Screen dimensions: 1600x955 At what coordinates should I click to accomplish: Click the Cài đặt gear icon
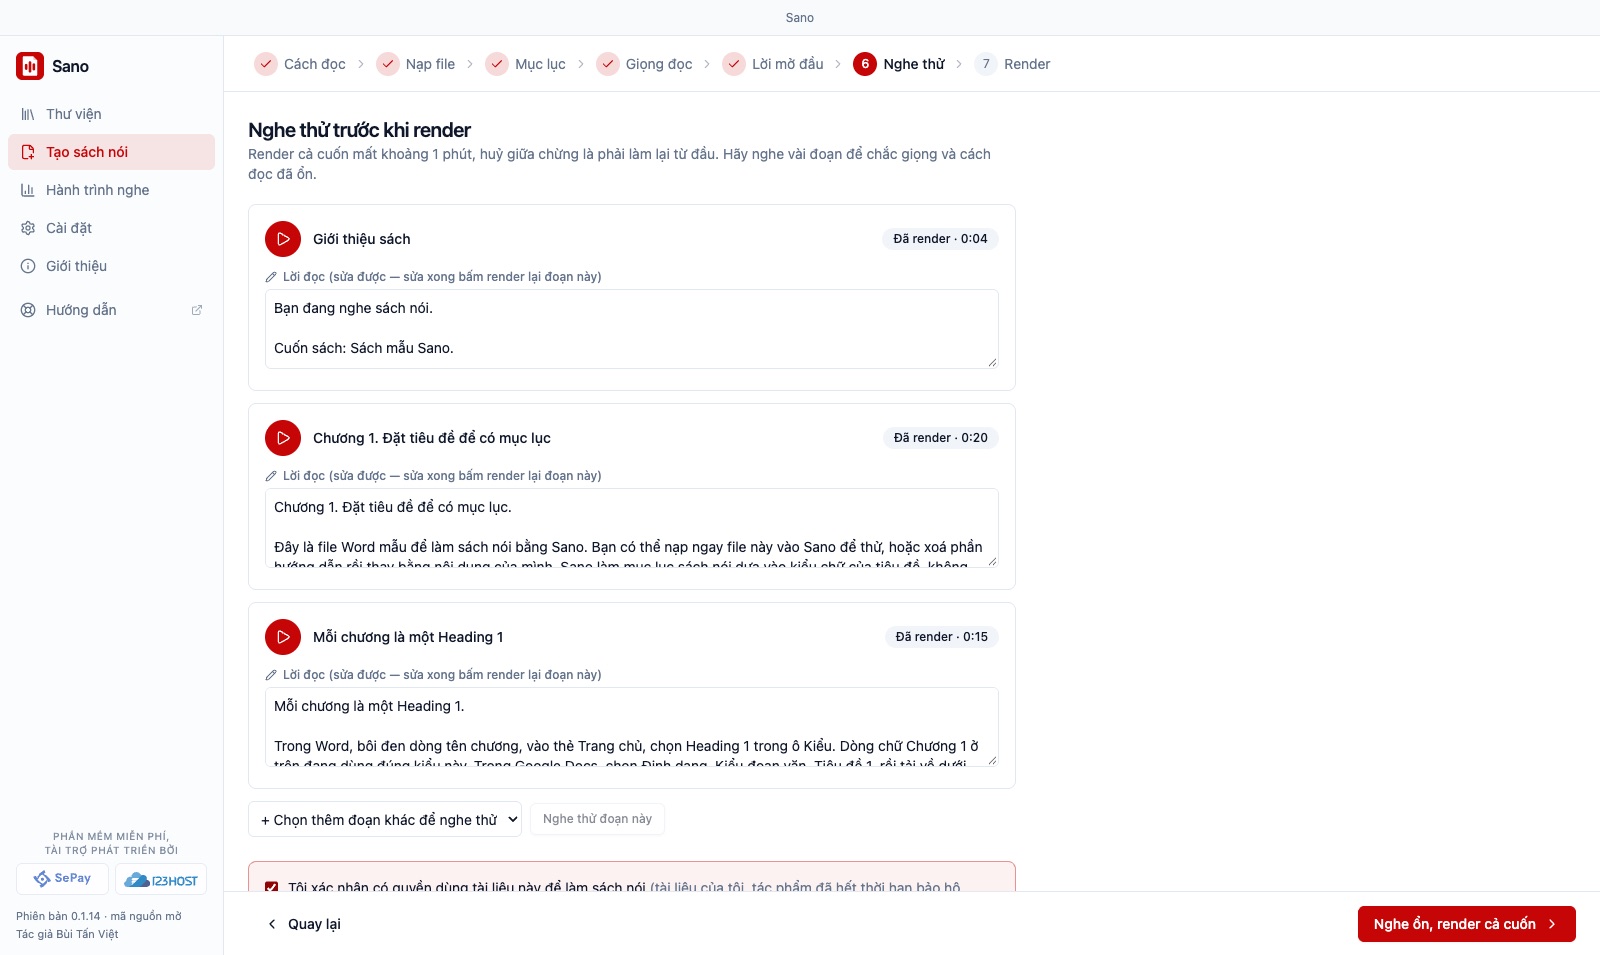[x=28, y=228]
